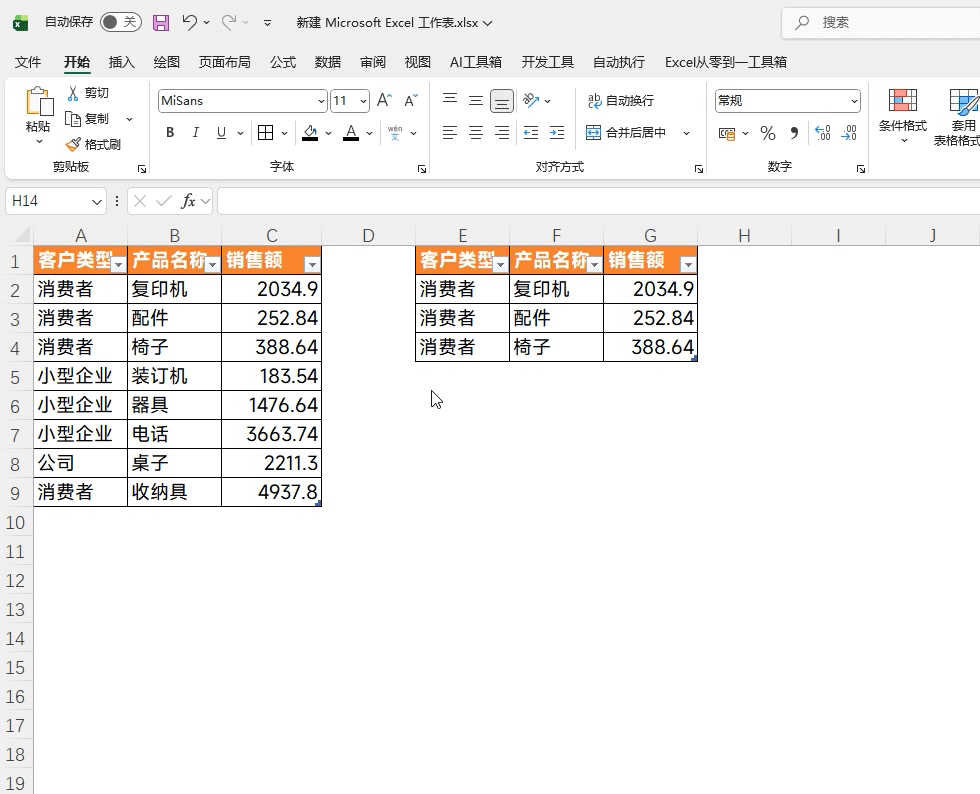The width and height of the screenshot is (980, 794).
Task: Align text left icon
Action: pyautogui.click(x=450, y=133)
